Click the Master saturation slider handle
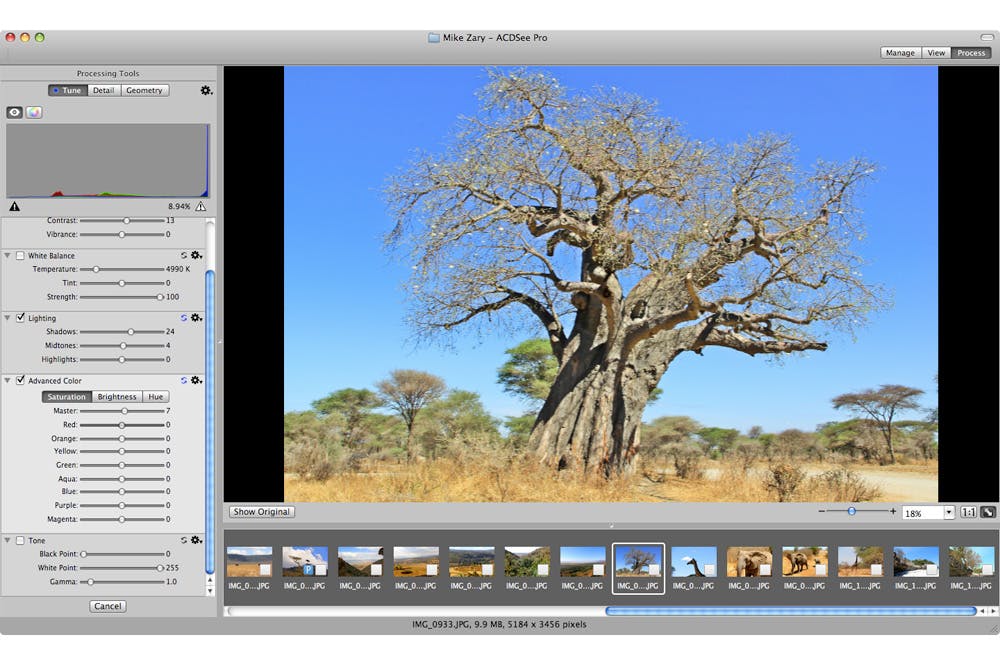Screen dimensions: 1000x667 coord(124,411)
